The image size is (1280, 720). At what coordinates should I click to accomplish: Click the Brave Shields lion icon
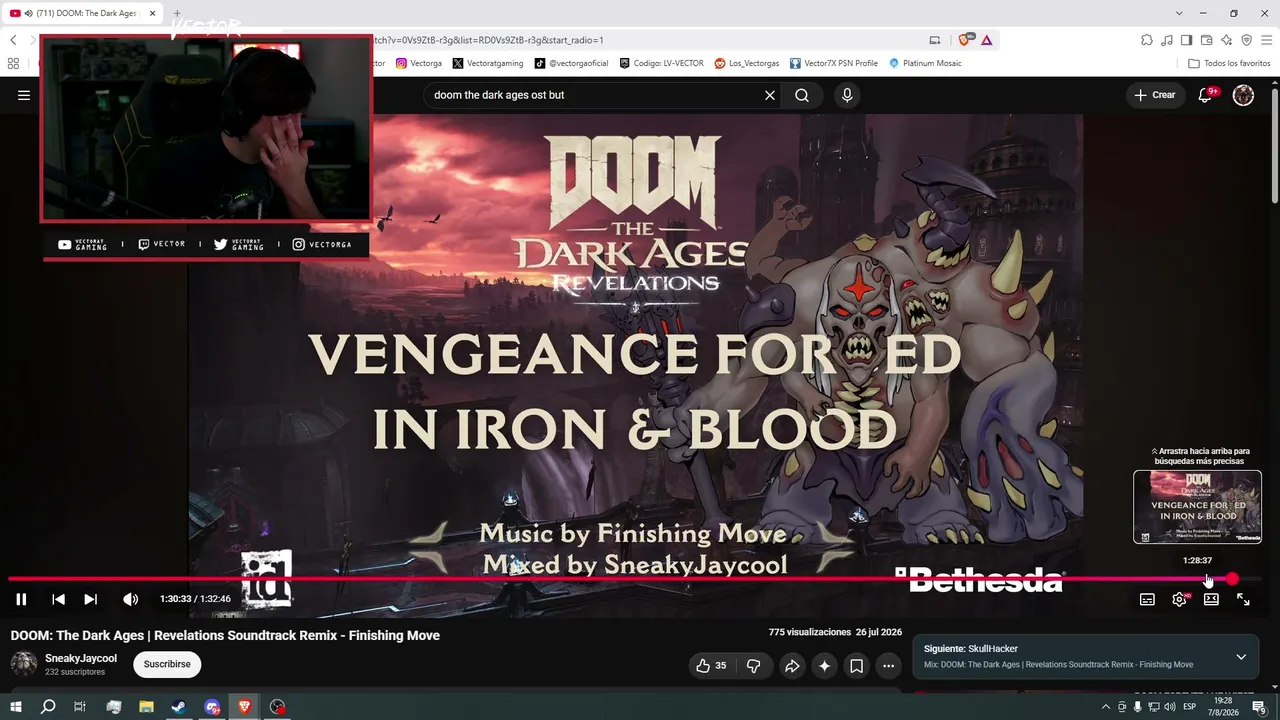[x=965, y=40]
